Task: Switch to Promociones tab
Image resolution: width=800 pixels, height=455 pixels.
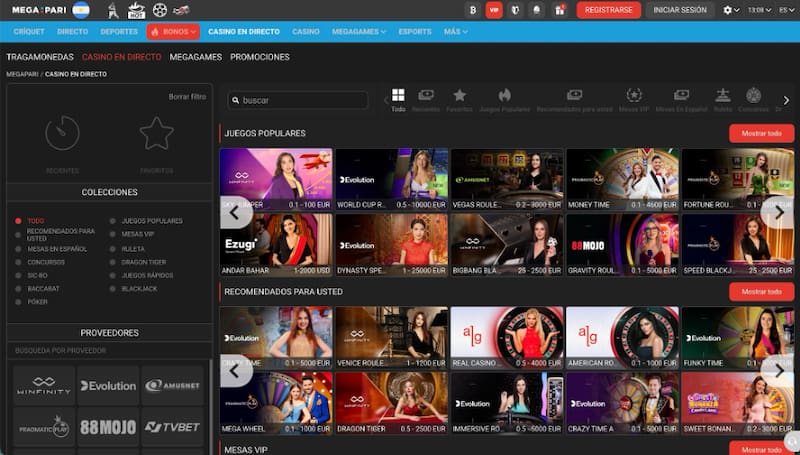Action: pyautogui.click(x=260, y=57)
